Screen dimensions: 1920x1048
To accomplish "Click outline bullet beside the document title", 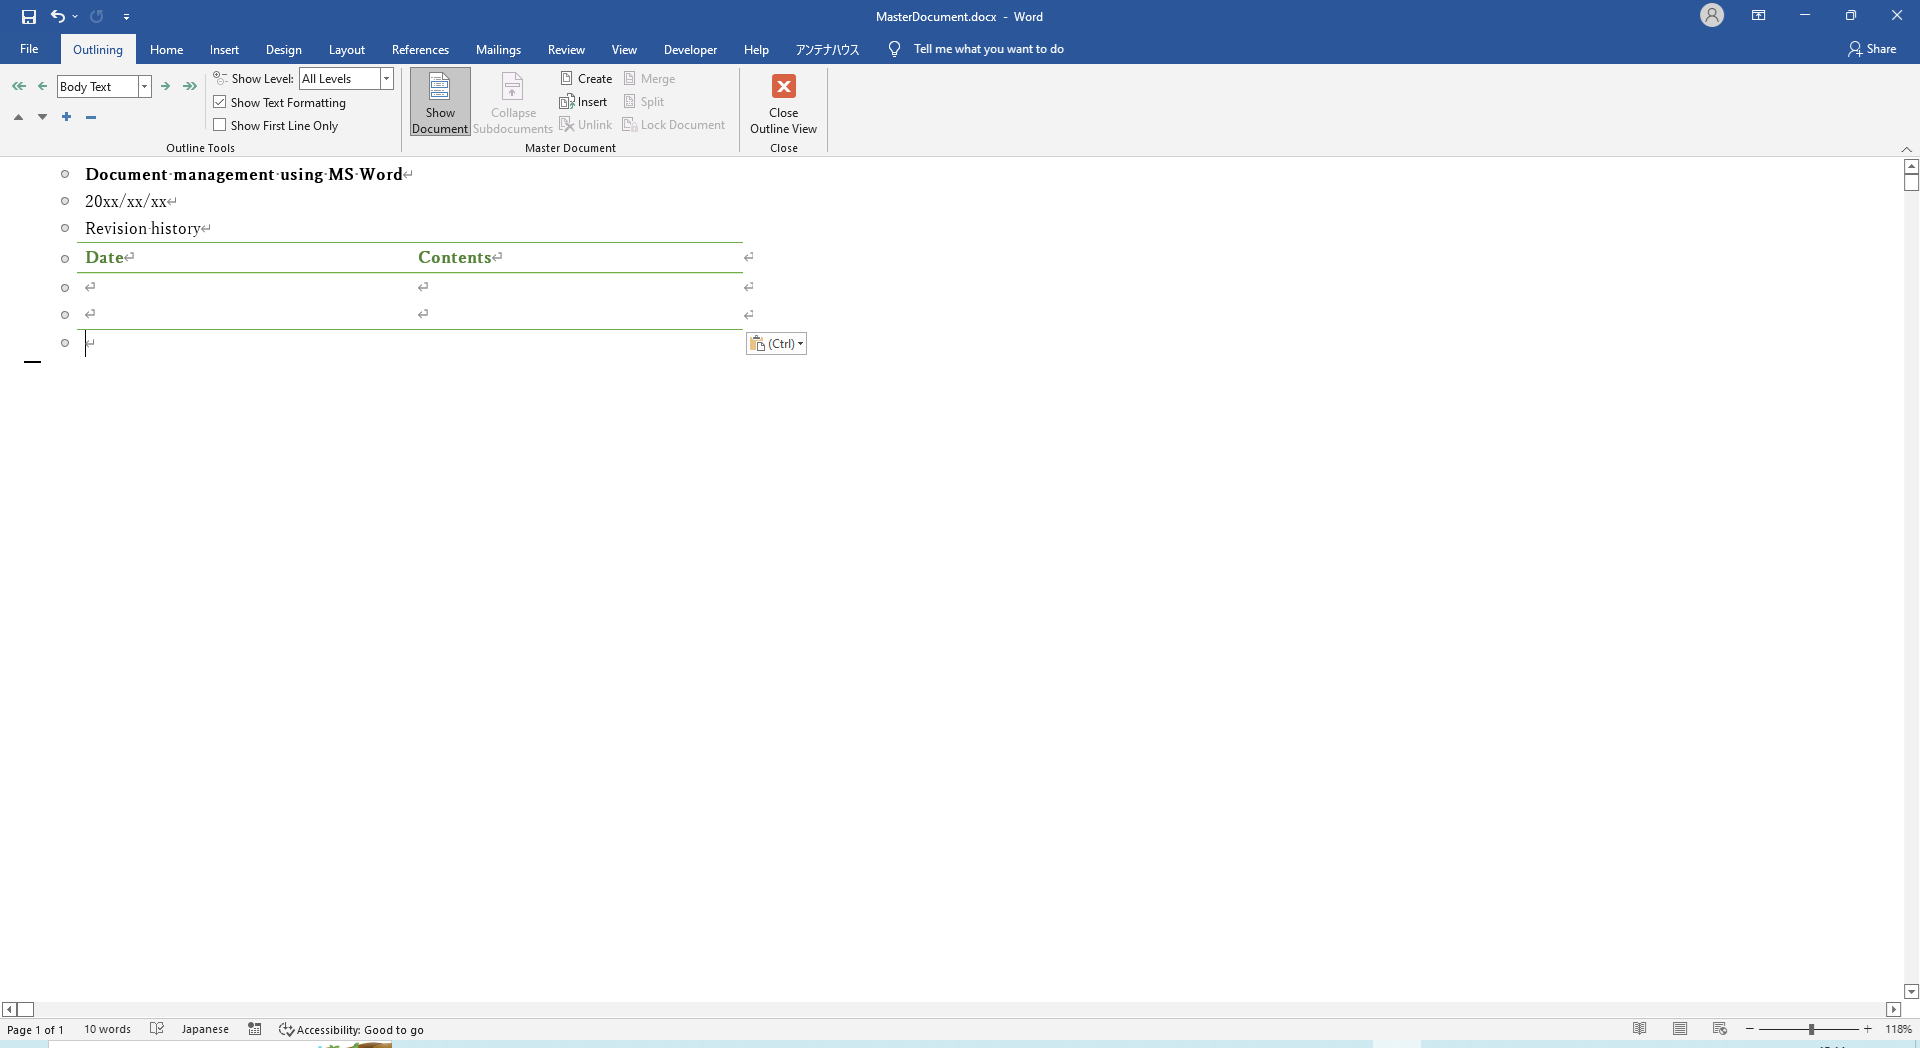I will point(65,174).
